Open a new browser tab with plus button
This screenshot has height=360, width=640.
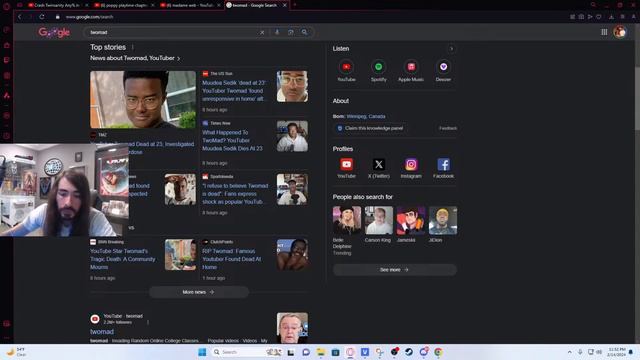tap(294, 5)
